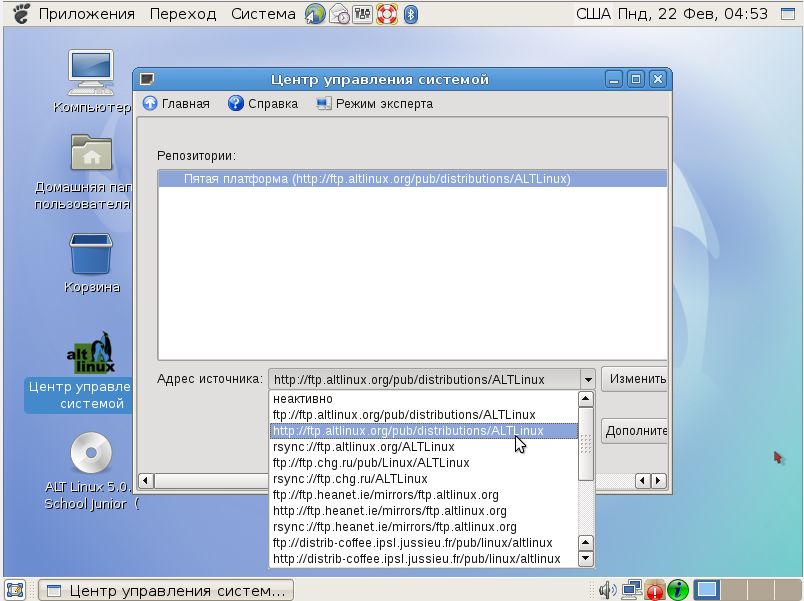Screen dimensions: 804x601
Task: Collapse the Адрес источника dropdown arrow
Action: pos(588,380)
